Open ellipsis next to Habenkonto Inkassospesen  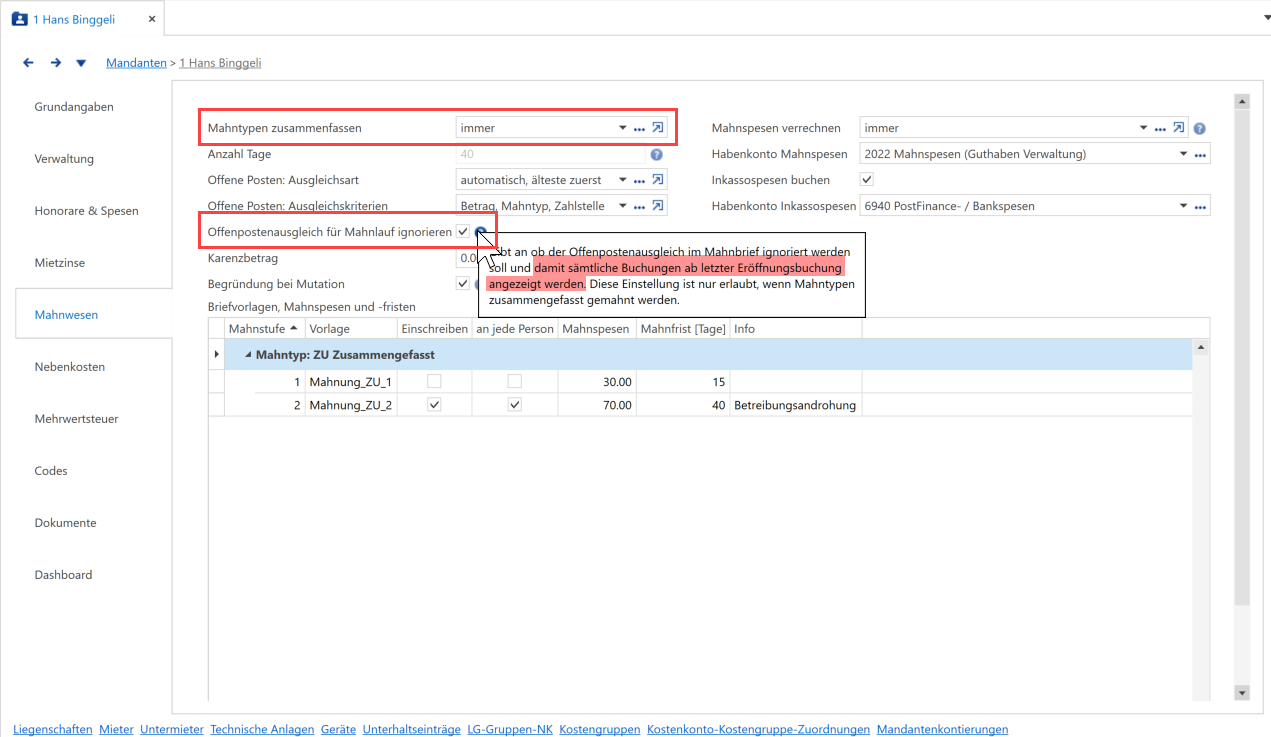[1201, 206]
